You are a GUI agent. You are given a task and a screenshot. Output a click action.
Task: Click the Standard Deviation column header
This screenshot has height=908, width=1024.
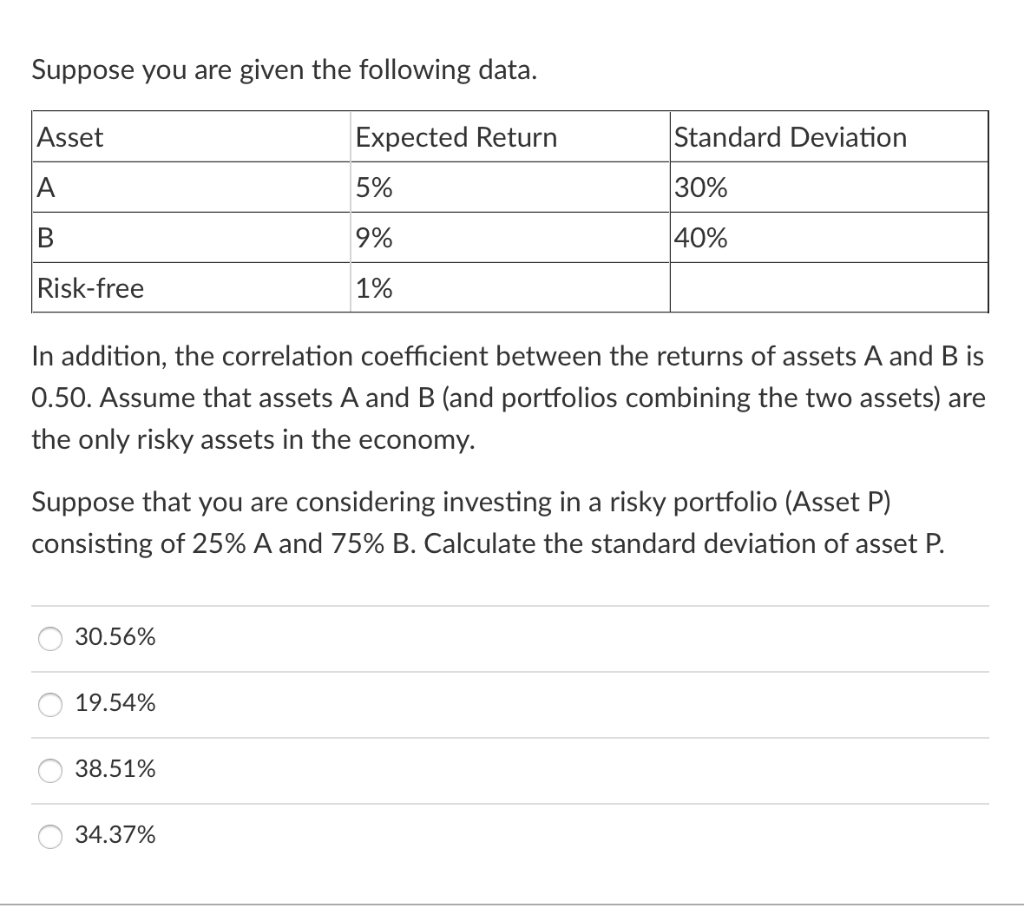(x=789, y=137)
